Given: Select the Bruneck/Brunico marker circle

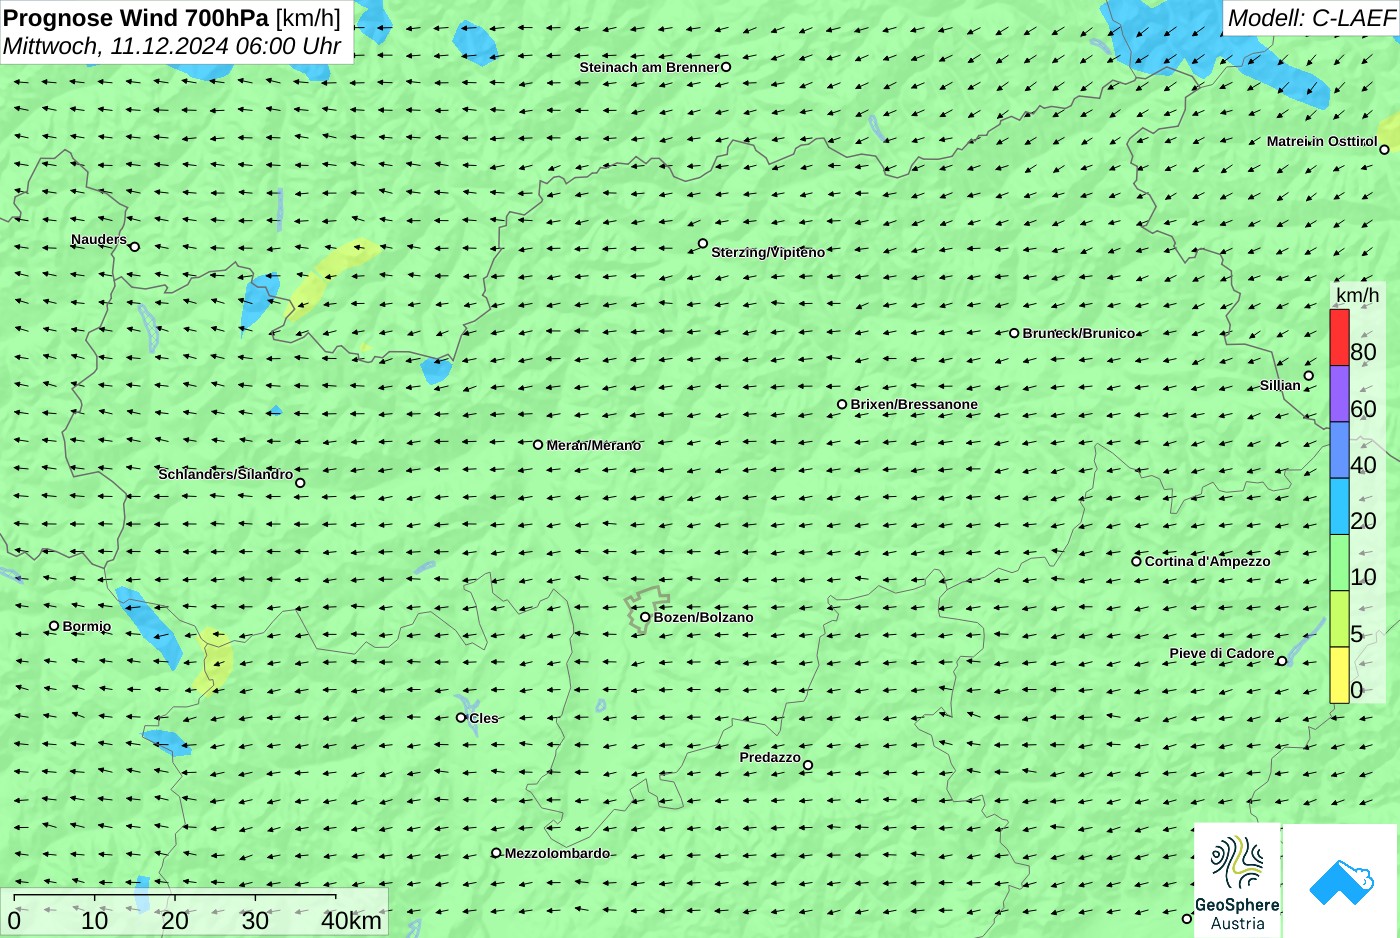Looking at the screenshot, I should click(1014, 333).
